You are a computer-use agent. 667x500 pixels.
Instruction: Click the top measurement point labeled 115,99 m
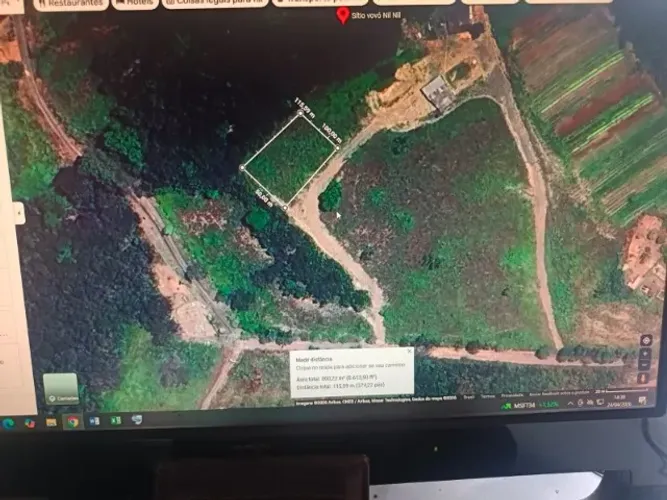pyautogui.click(x=300, y=113)
